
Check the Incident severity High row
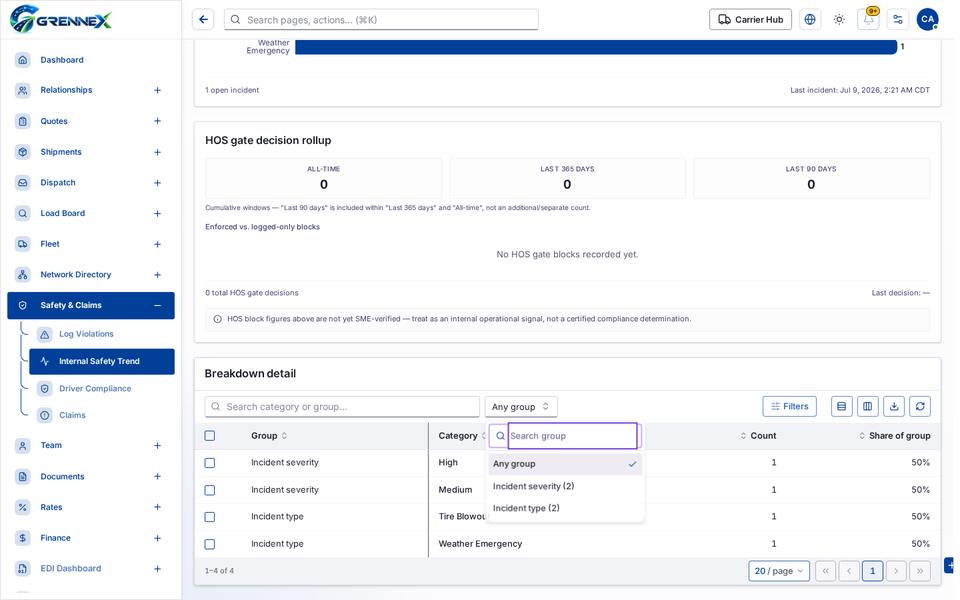(x=210, y=463)
